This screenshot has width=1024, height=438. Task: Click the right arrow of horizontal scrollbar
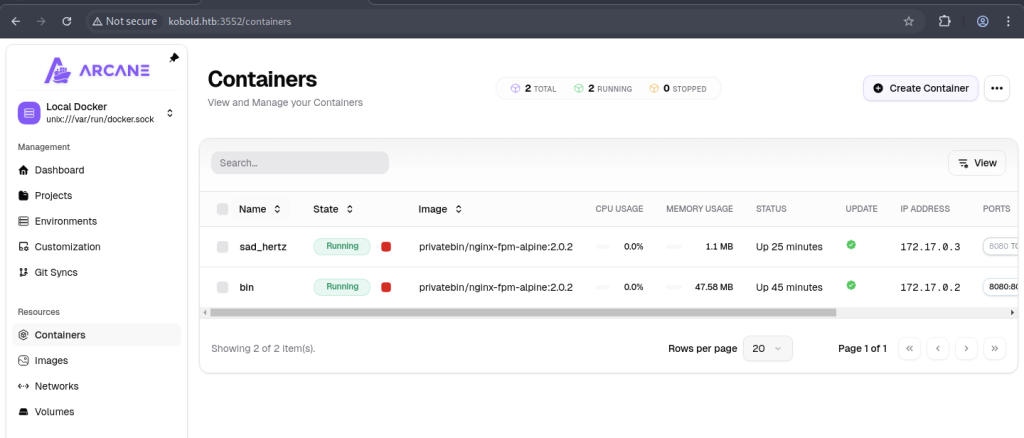tap(1012, 313)
